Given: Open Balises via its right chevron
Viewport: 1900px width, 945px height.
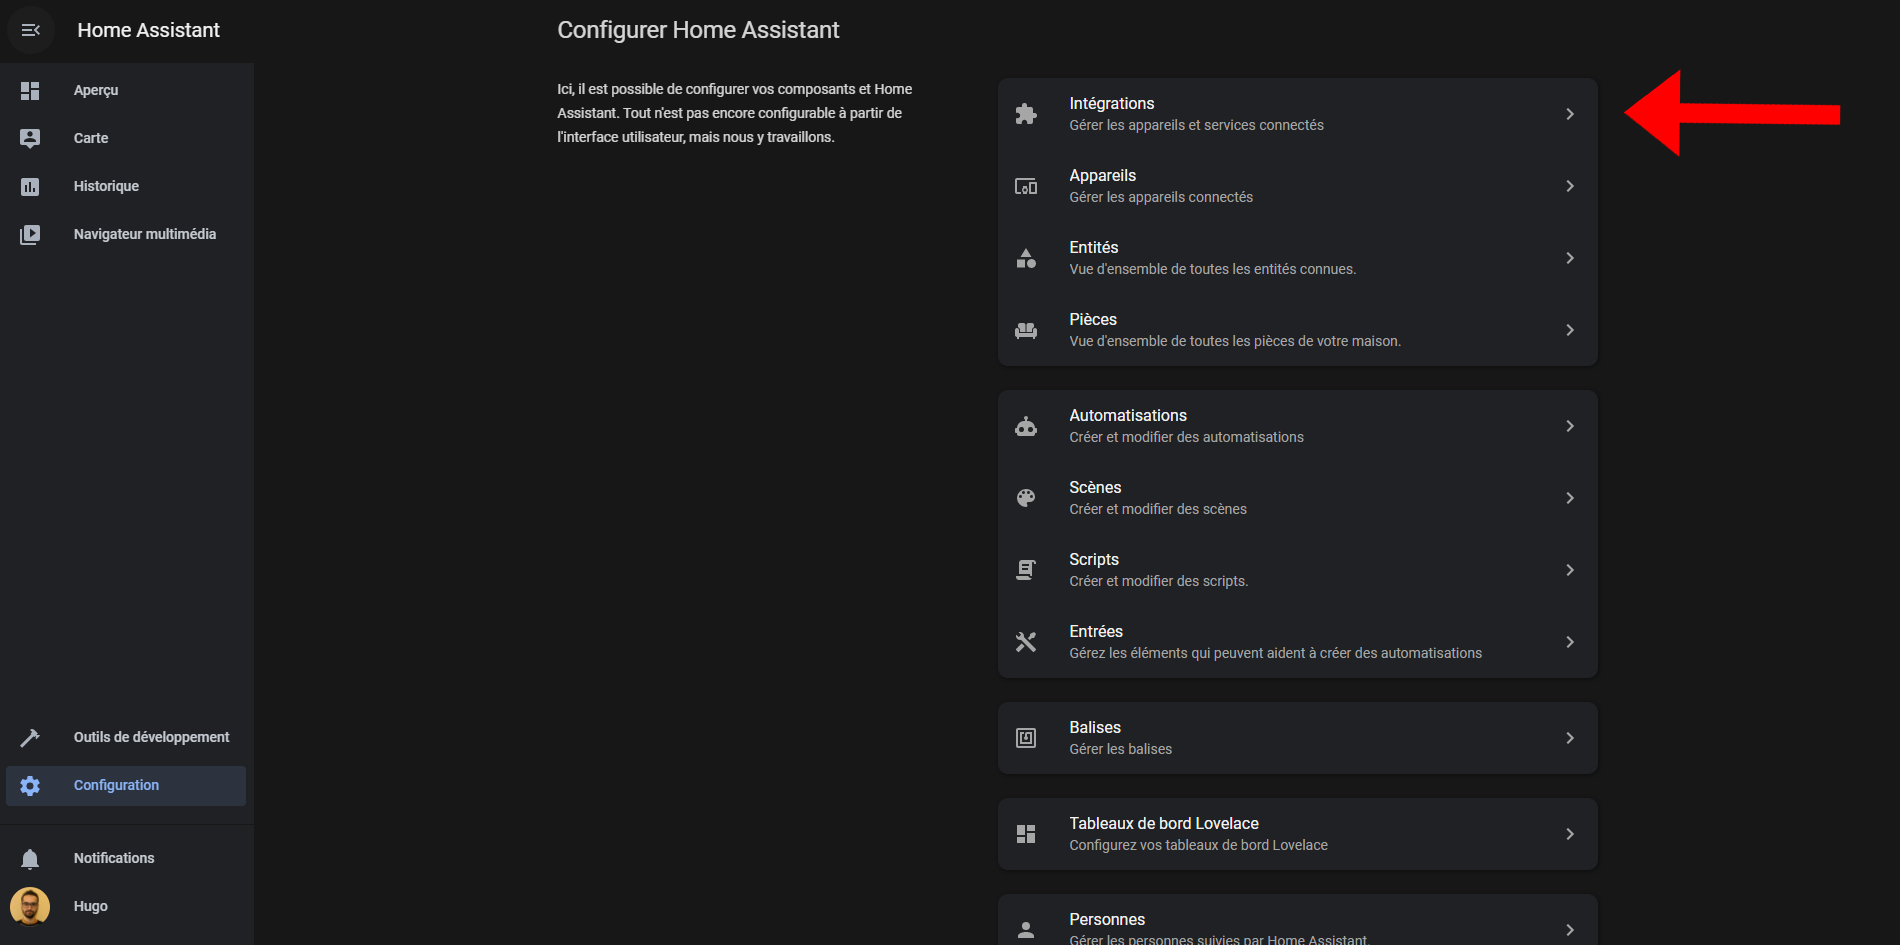Looking at the screenshot, I should (1570, 738).
